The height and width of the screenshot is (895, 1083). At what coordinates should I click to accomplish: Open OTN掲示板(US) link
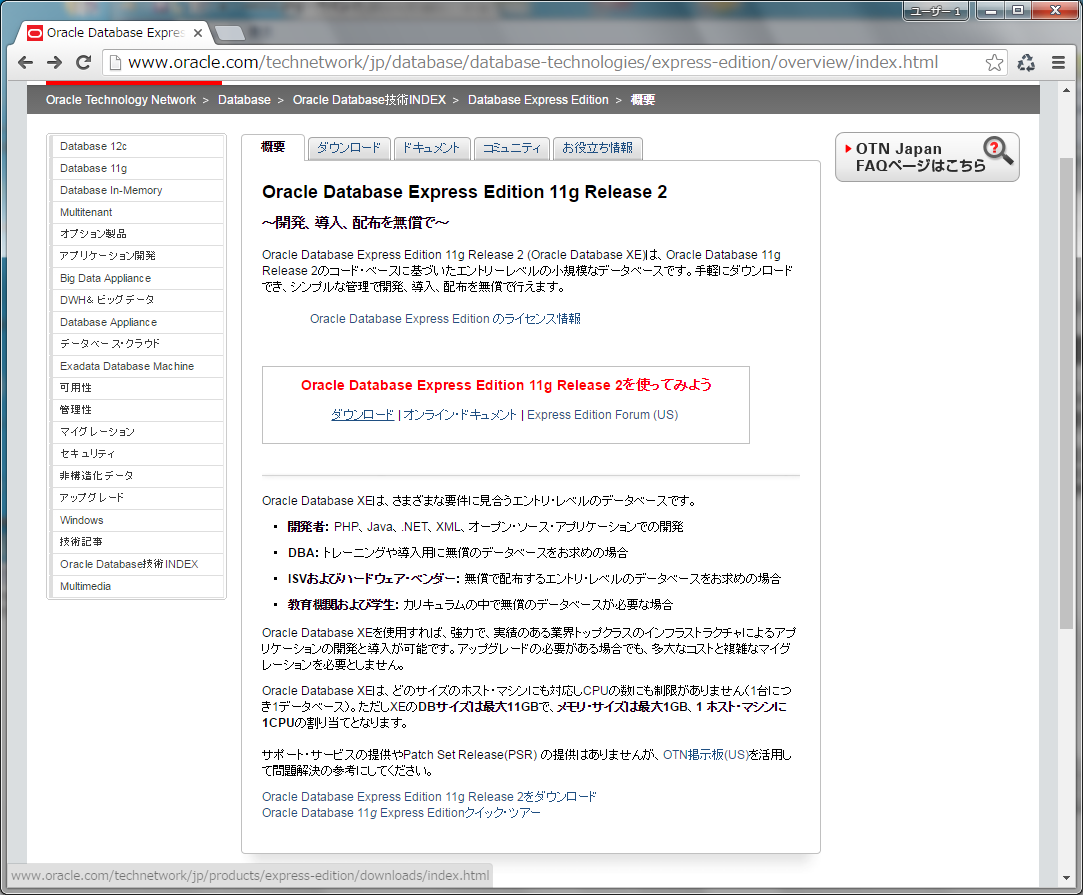click(706, 755)
